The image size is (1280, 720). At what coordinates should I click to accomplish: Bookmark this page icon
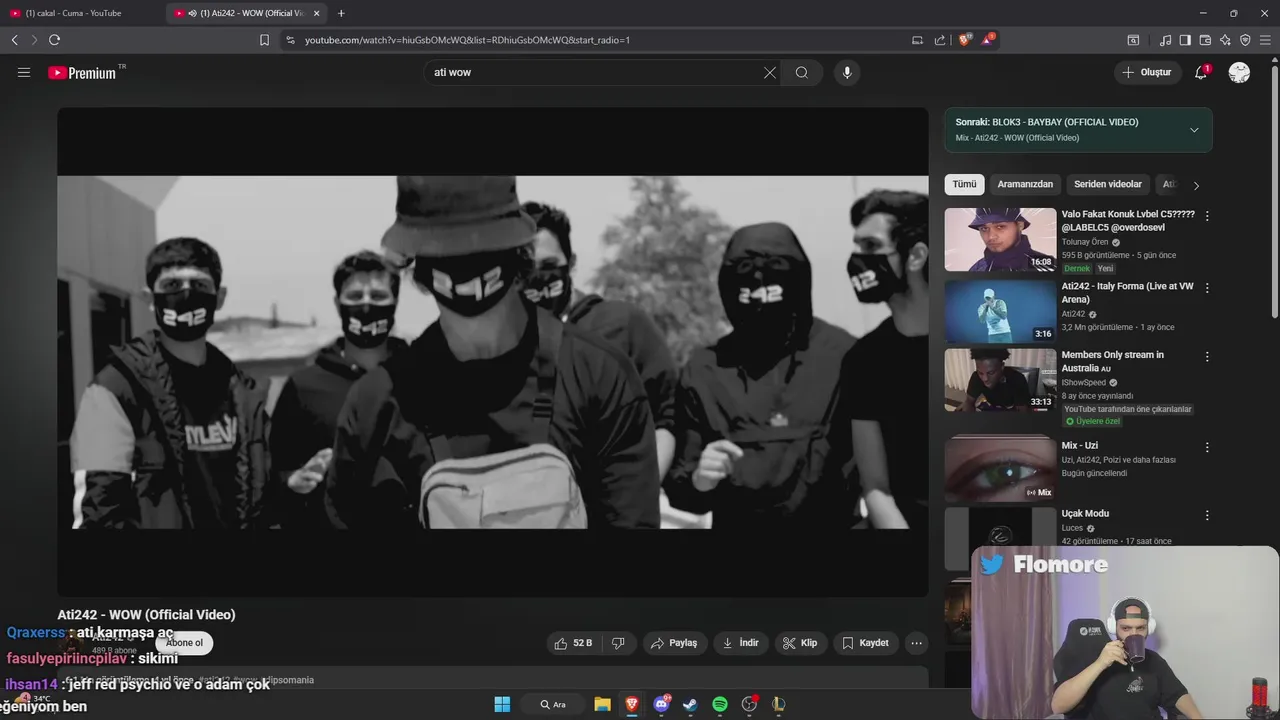264,40
